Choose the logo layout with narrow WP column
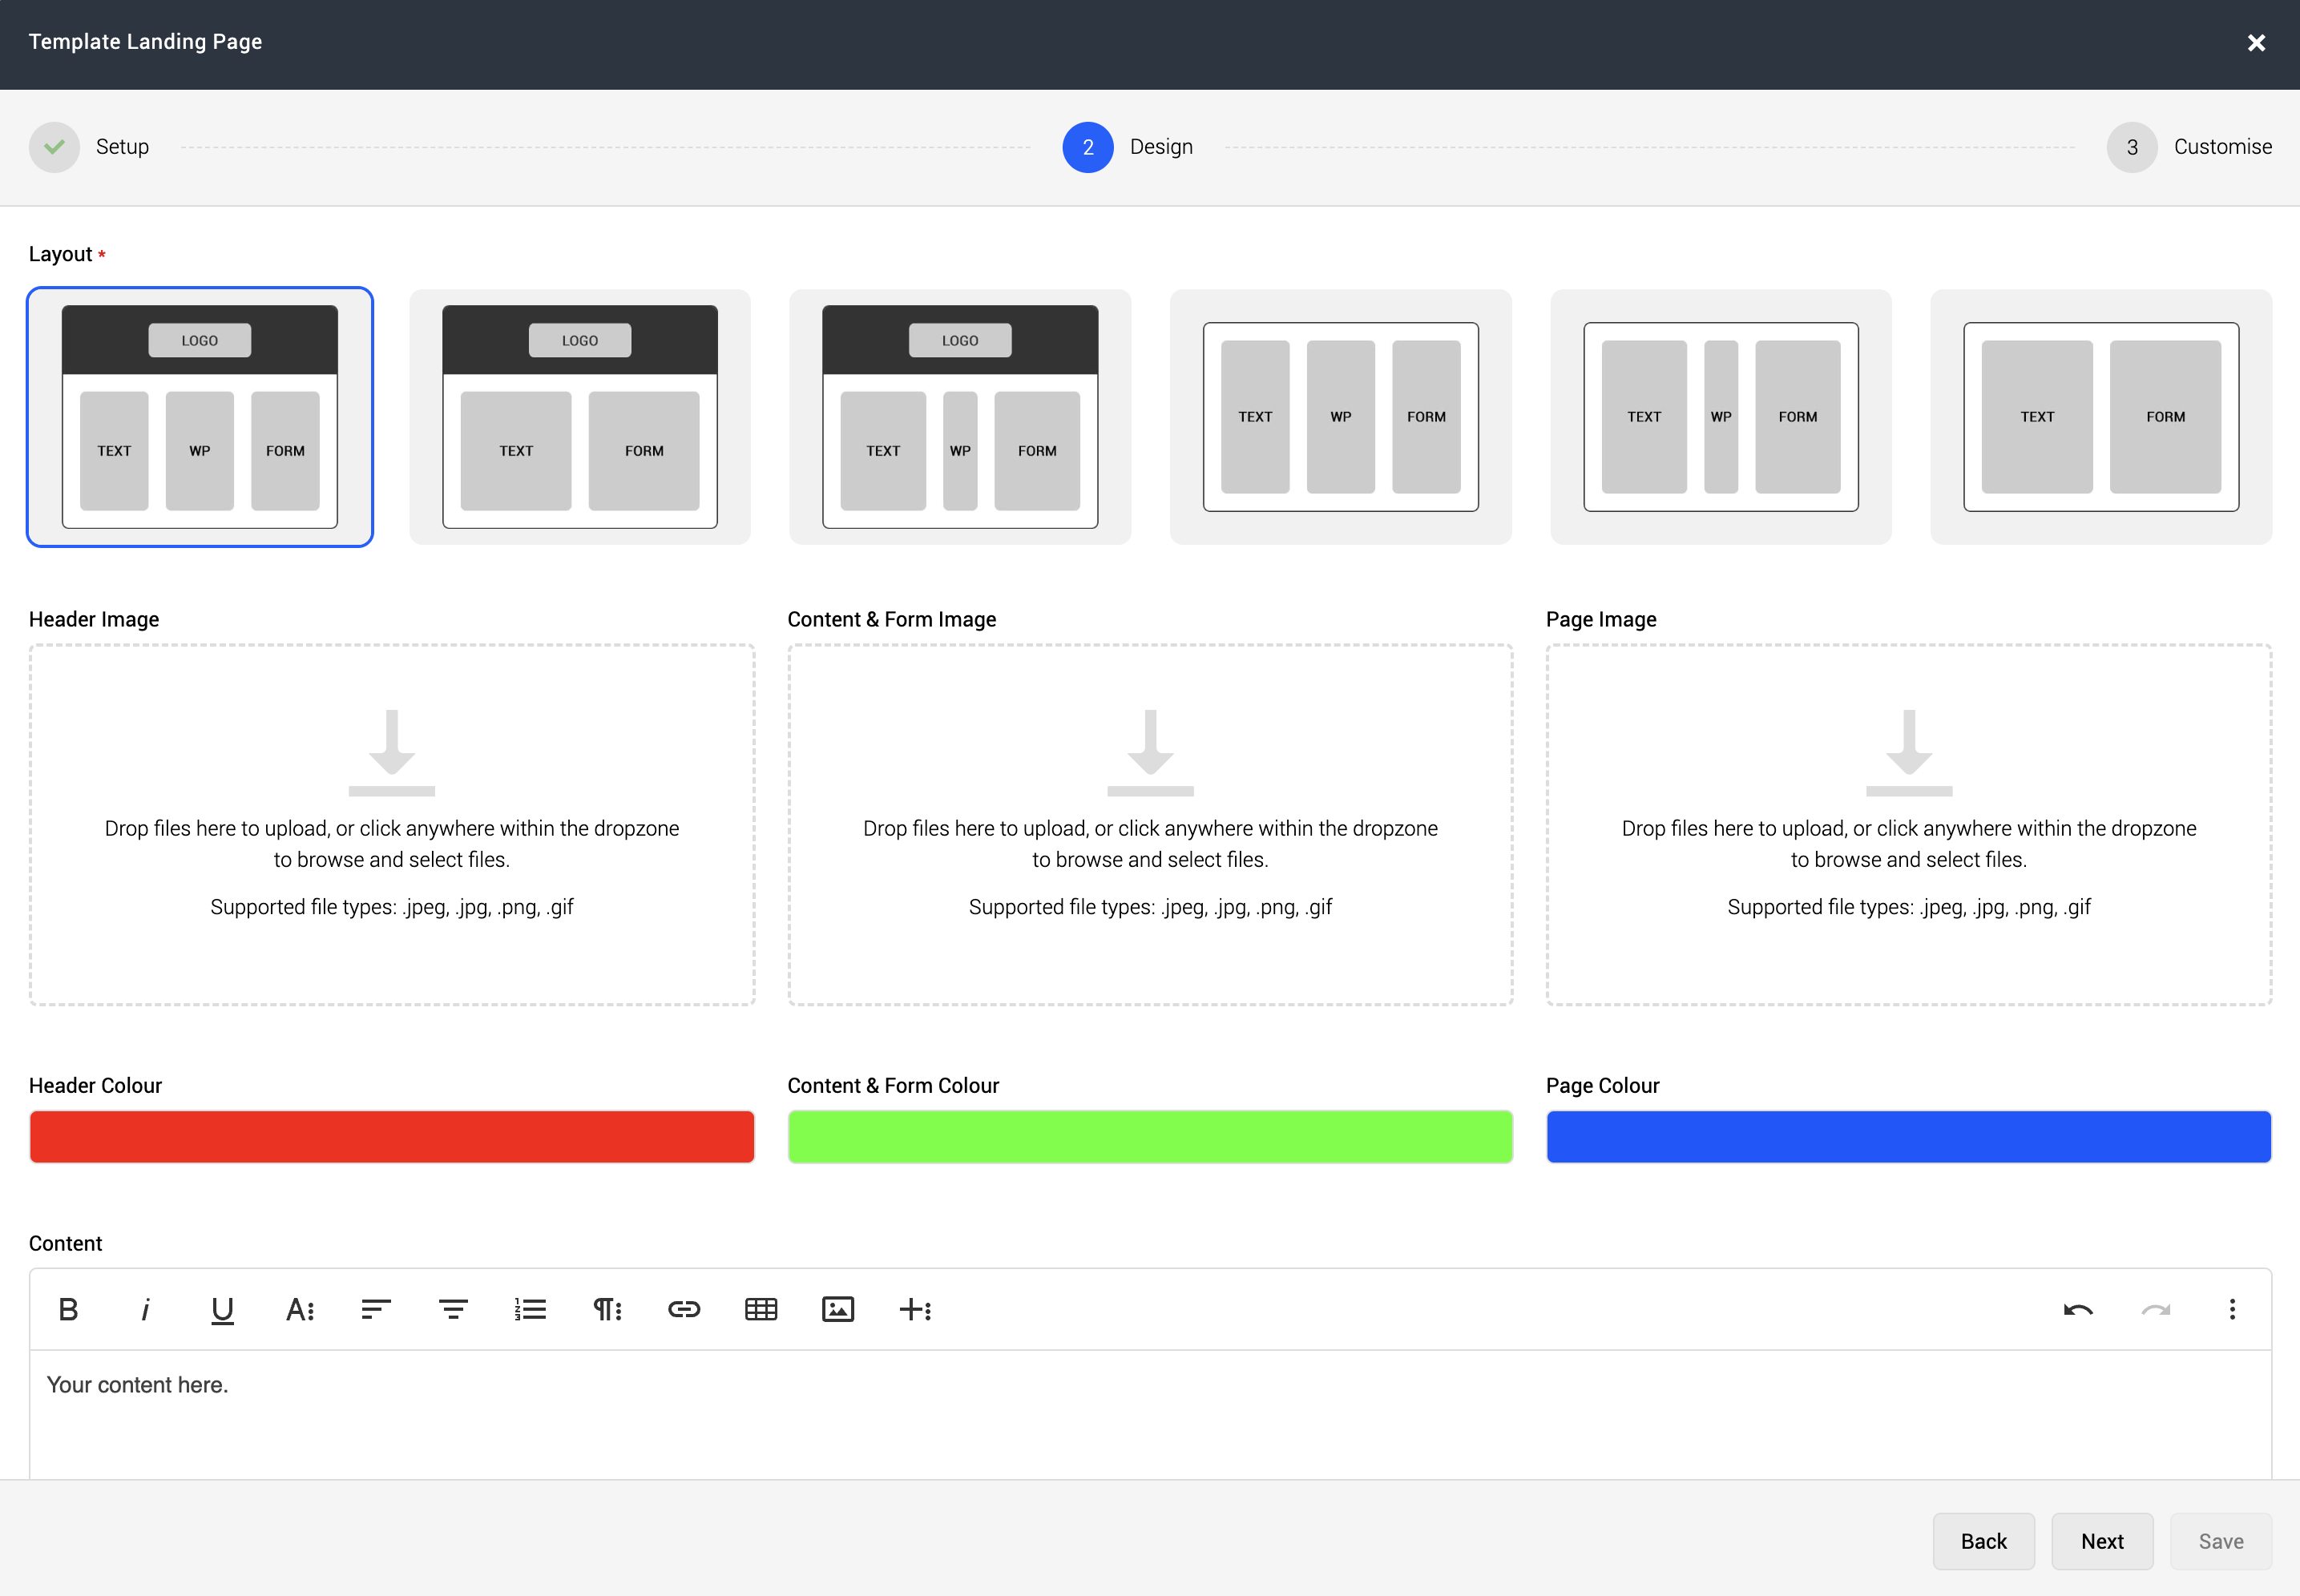The height and width of the screenshot is (1596, 2300). click(960, 417)
